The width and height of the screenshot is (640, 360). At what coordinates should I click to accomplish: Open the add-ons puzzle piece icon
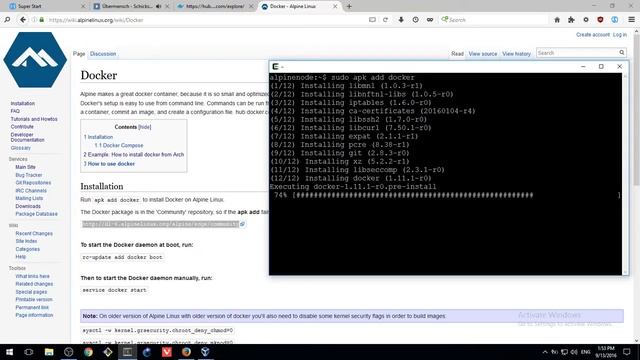click(x=571, y=20)
